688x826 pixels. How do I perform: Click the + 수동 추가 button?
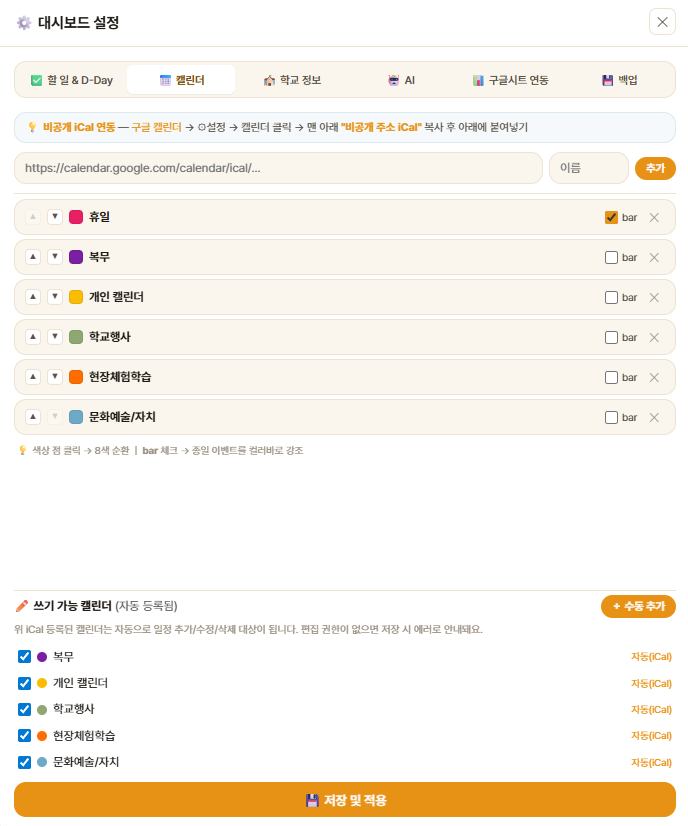[x=638, y=606]
